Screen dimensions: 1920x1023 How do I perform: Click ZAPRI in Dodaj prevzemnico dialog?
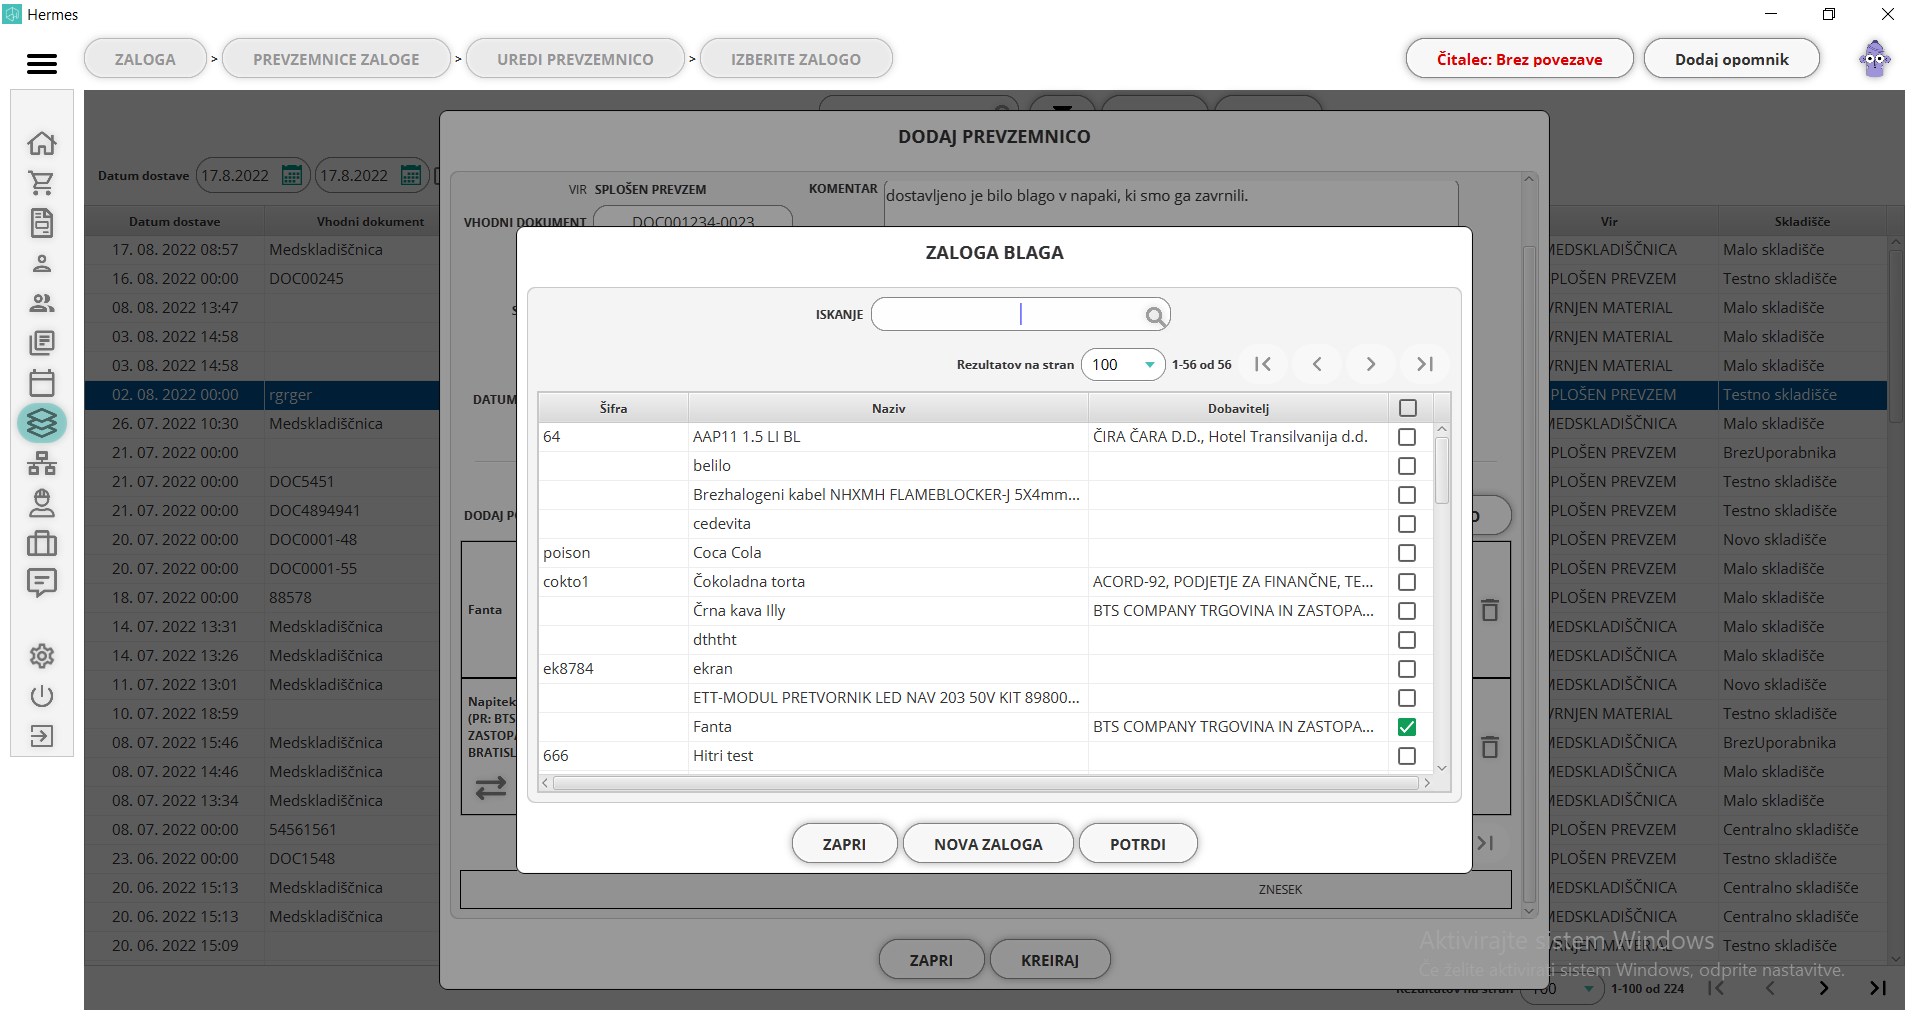[931, 960]
